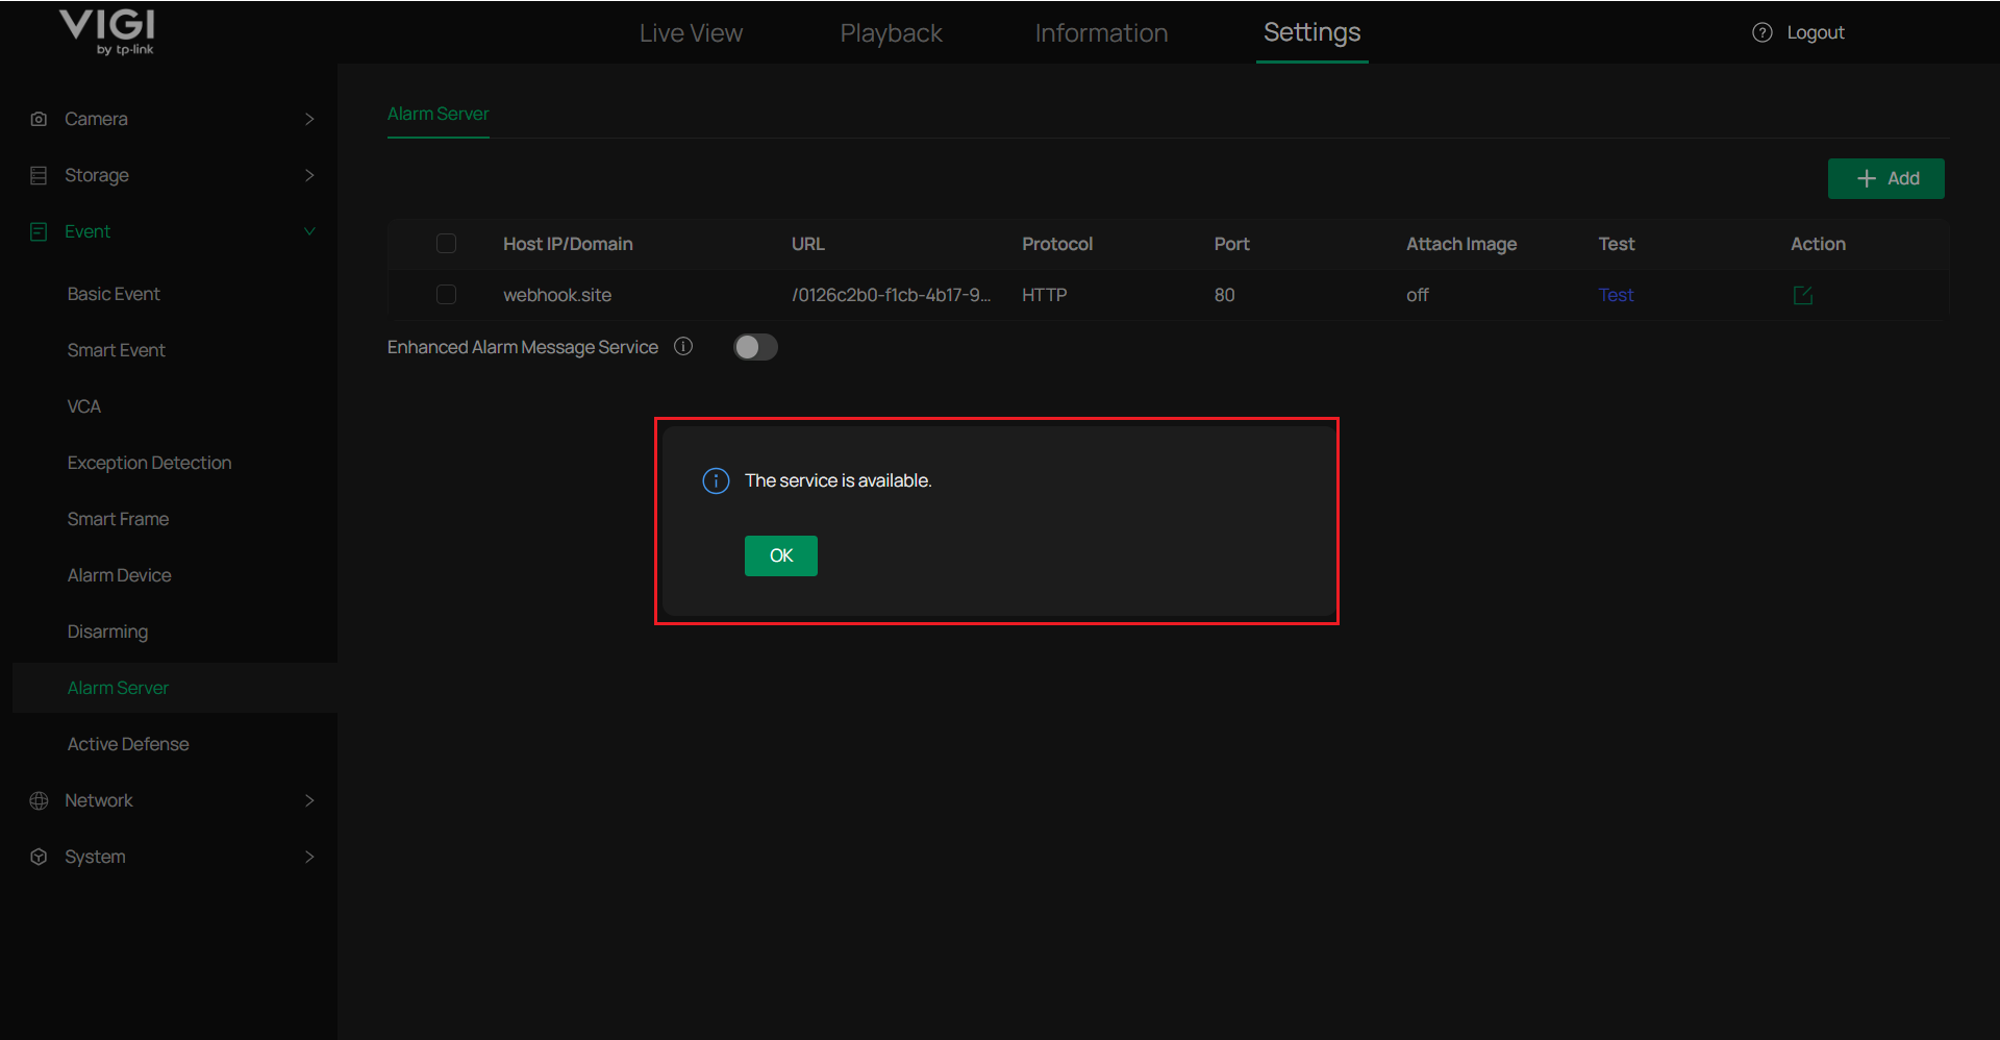The height and width of the screenshot is (1040, 2000).
Task: Open edit action icon for webhook.site row
Action: [1803, 295]
